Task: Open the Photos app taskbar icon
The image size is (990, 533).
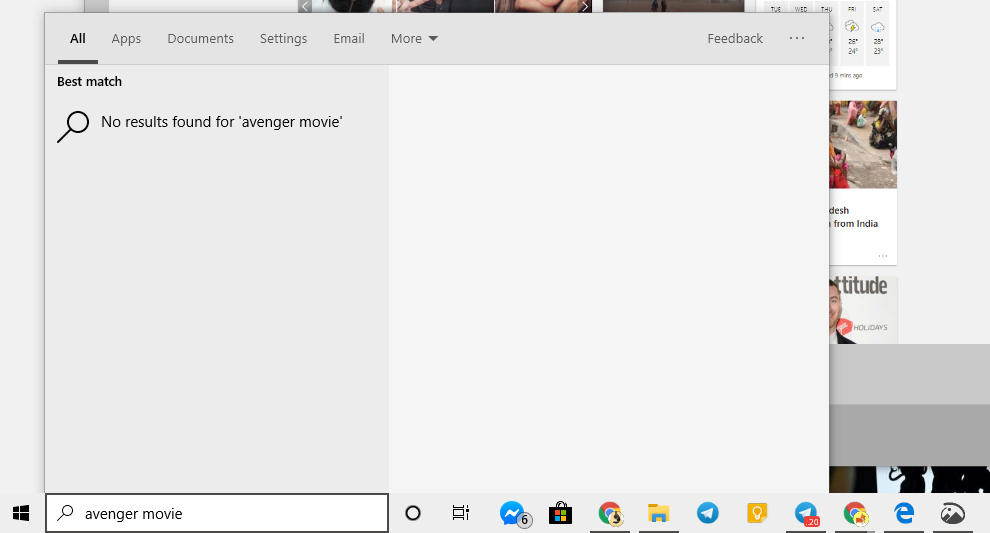Action: click(952, 513)
